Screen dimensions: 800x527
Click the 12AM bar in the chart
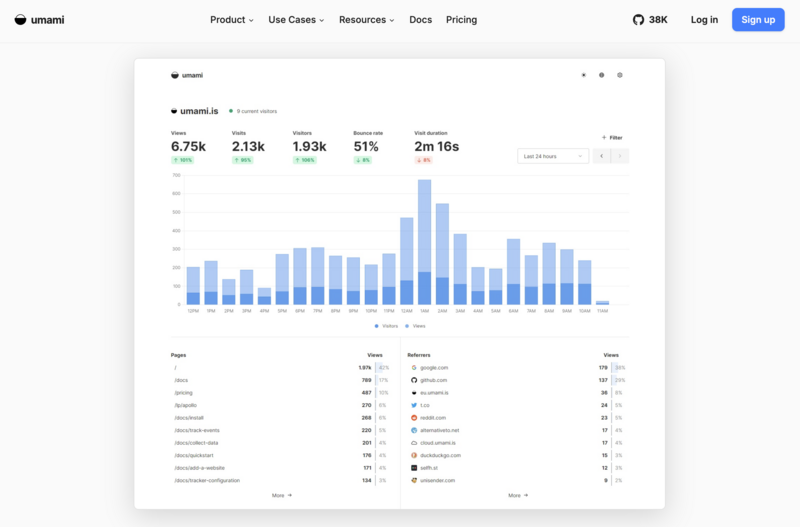[407, 261]
